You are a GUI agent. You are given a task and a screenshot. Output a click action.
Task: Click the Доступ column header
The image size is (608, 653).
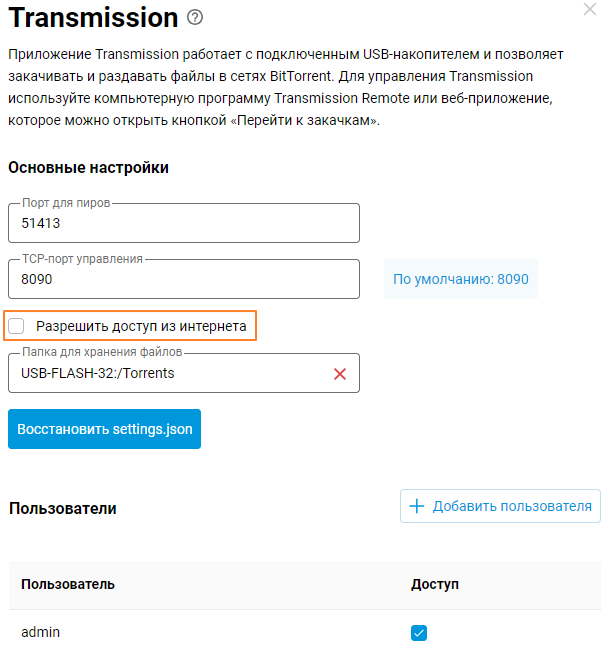(x=435, y=584)
